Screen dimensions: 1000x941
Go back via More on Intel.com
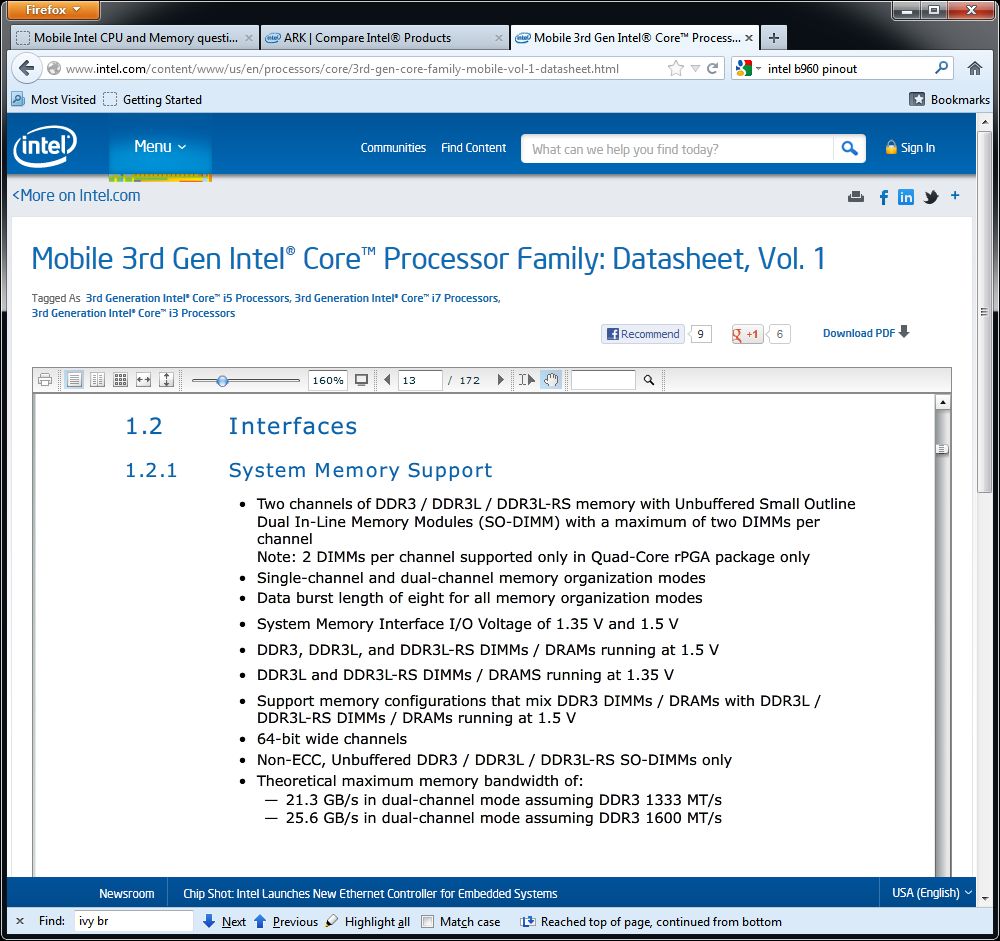pos(77,196)
